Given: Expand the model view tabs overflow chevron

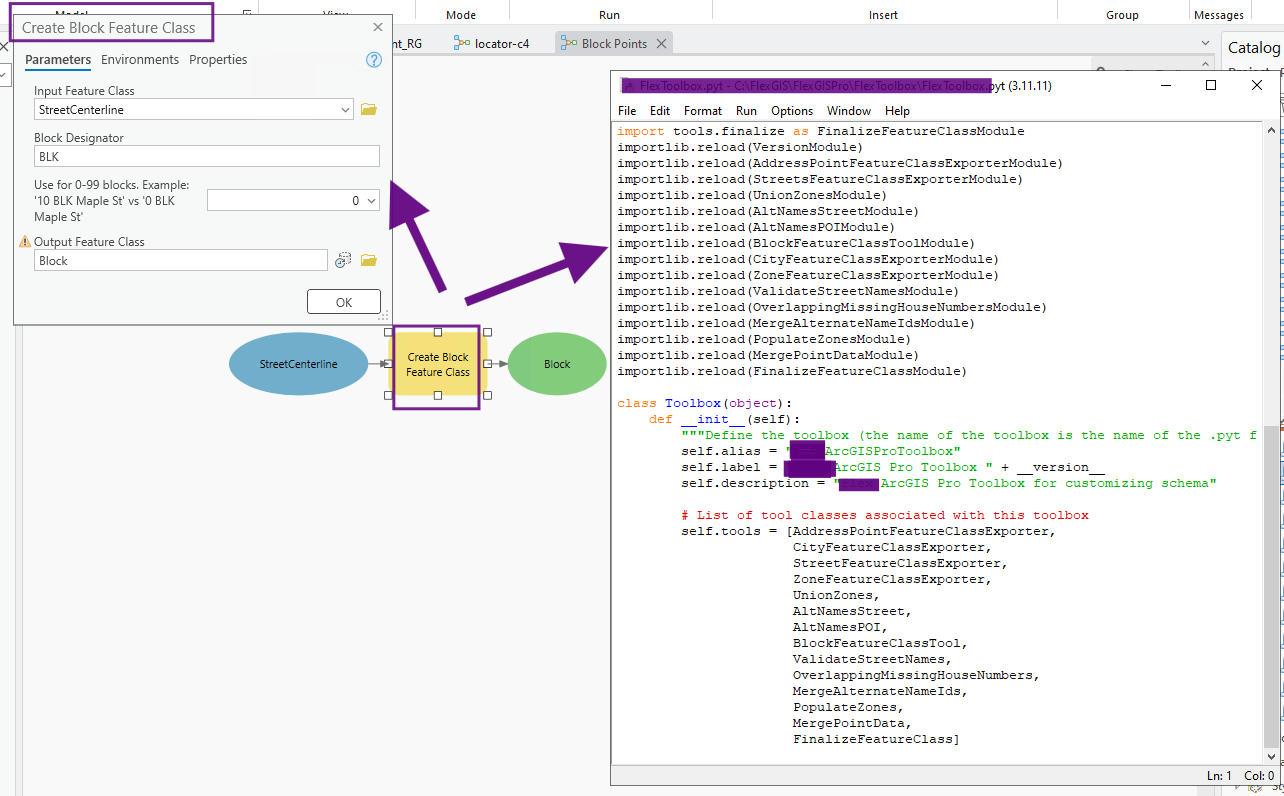Looking at the screenshot, I should 1205,44.
